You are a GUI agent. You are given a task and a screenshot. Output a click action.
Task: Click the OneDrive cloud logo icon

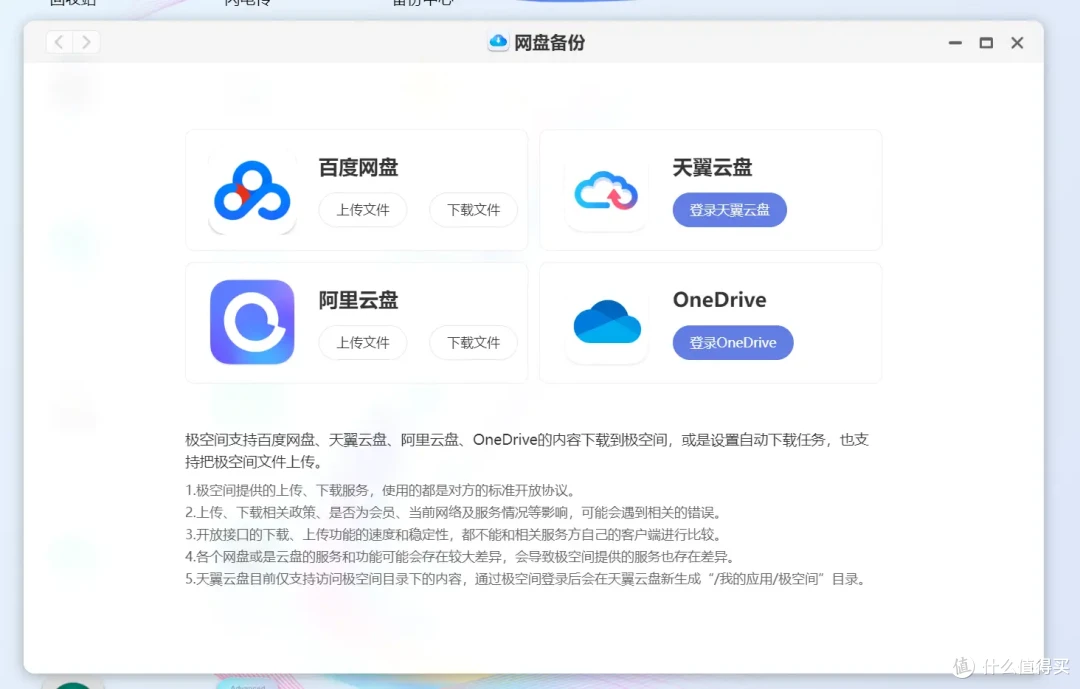(x=607, y=322)
